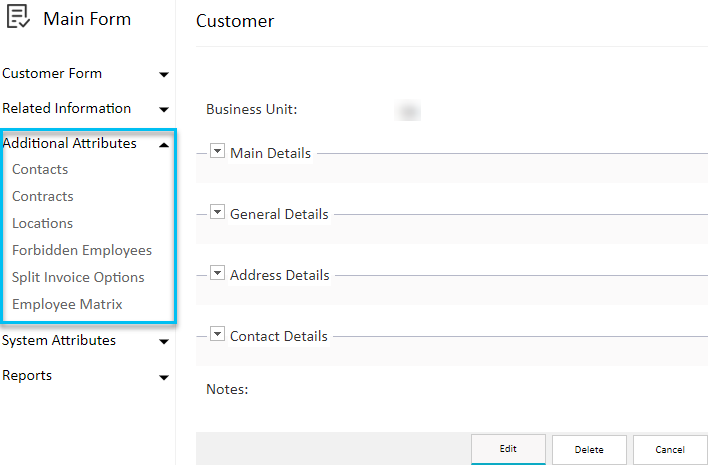
Task: Click the Edit button
Action: [508, 449]
